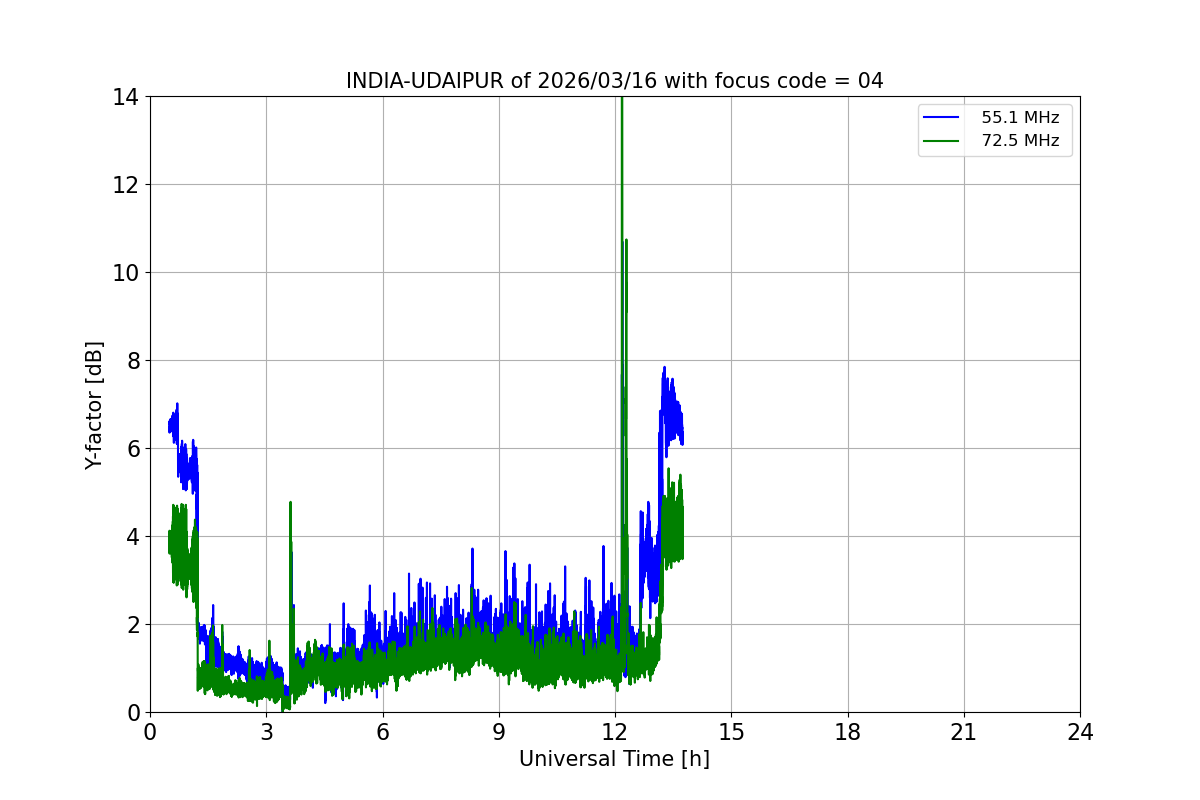Click x-axis tick label 21
The image size is (1200, 800).
(x=964, y=732)
